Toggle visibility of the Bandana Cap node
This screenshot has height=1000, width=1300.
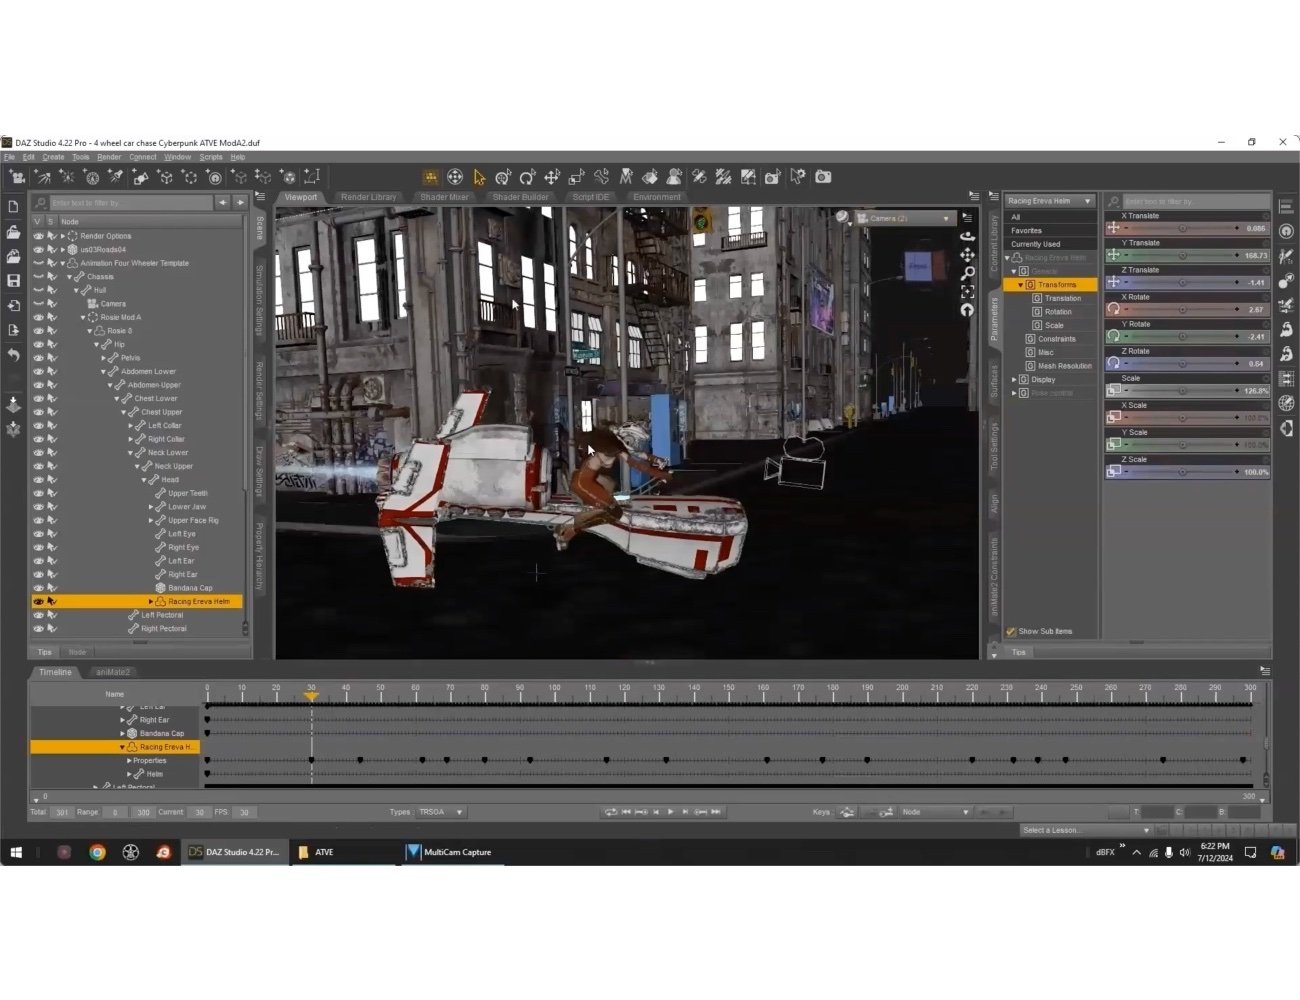click(x=37, y=588)
